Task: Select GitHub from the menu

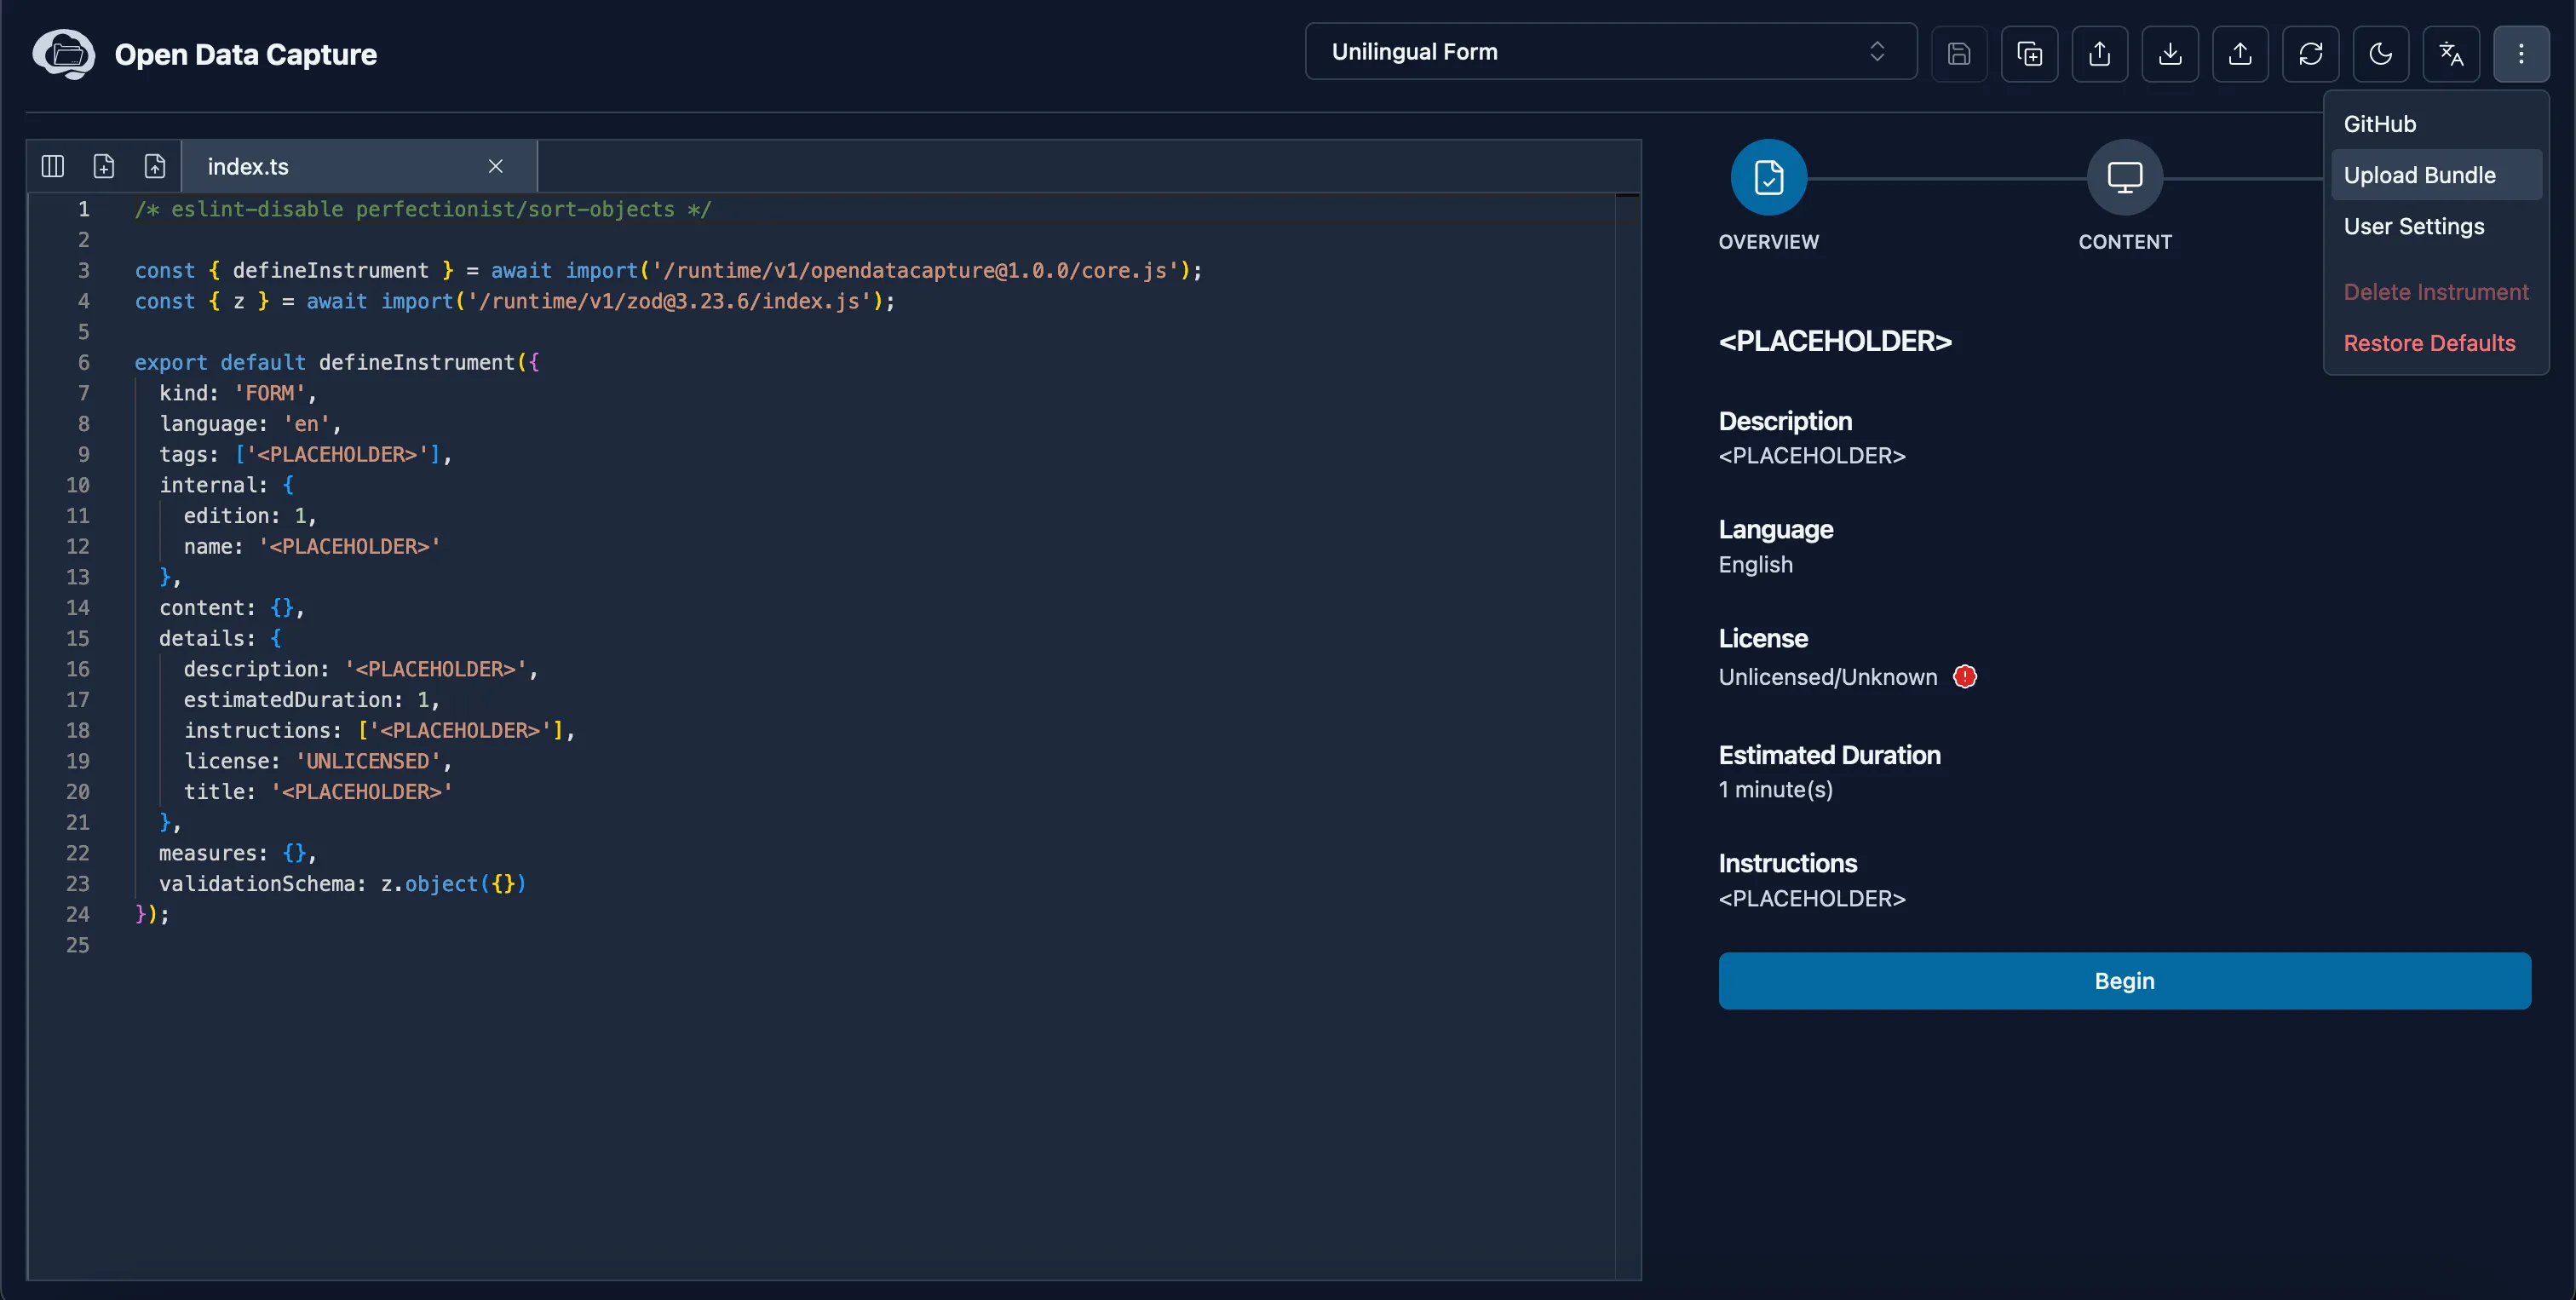Action: tap(2380, 124)
